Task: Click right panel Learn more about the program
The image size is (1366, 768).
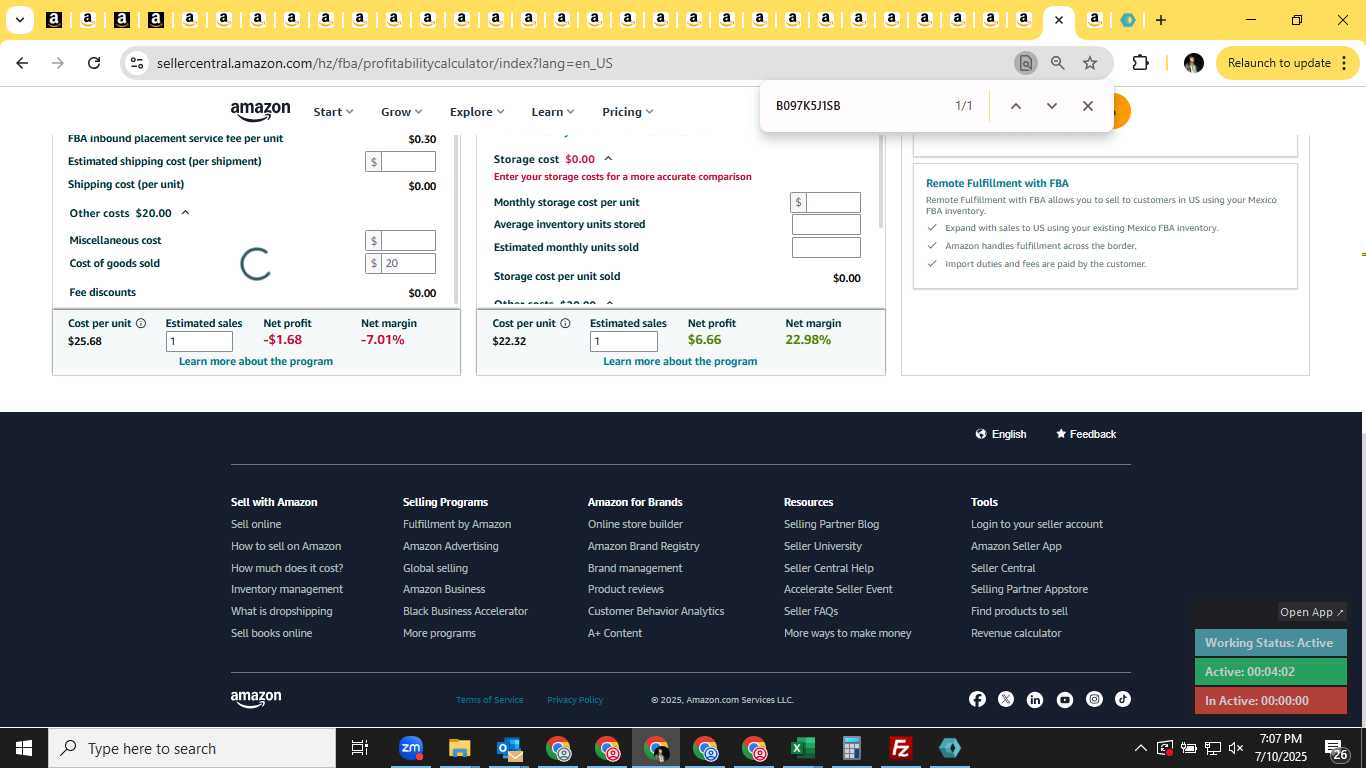Action: coord(680,361)
